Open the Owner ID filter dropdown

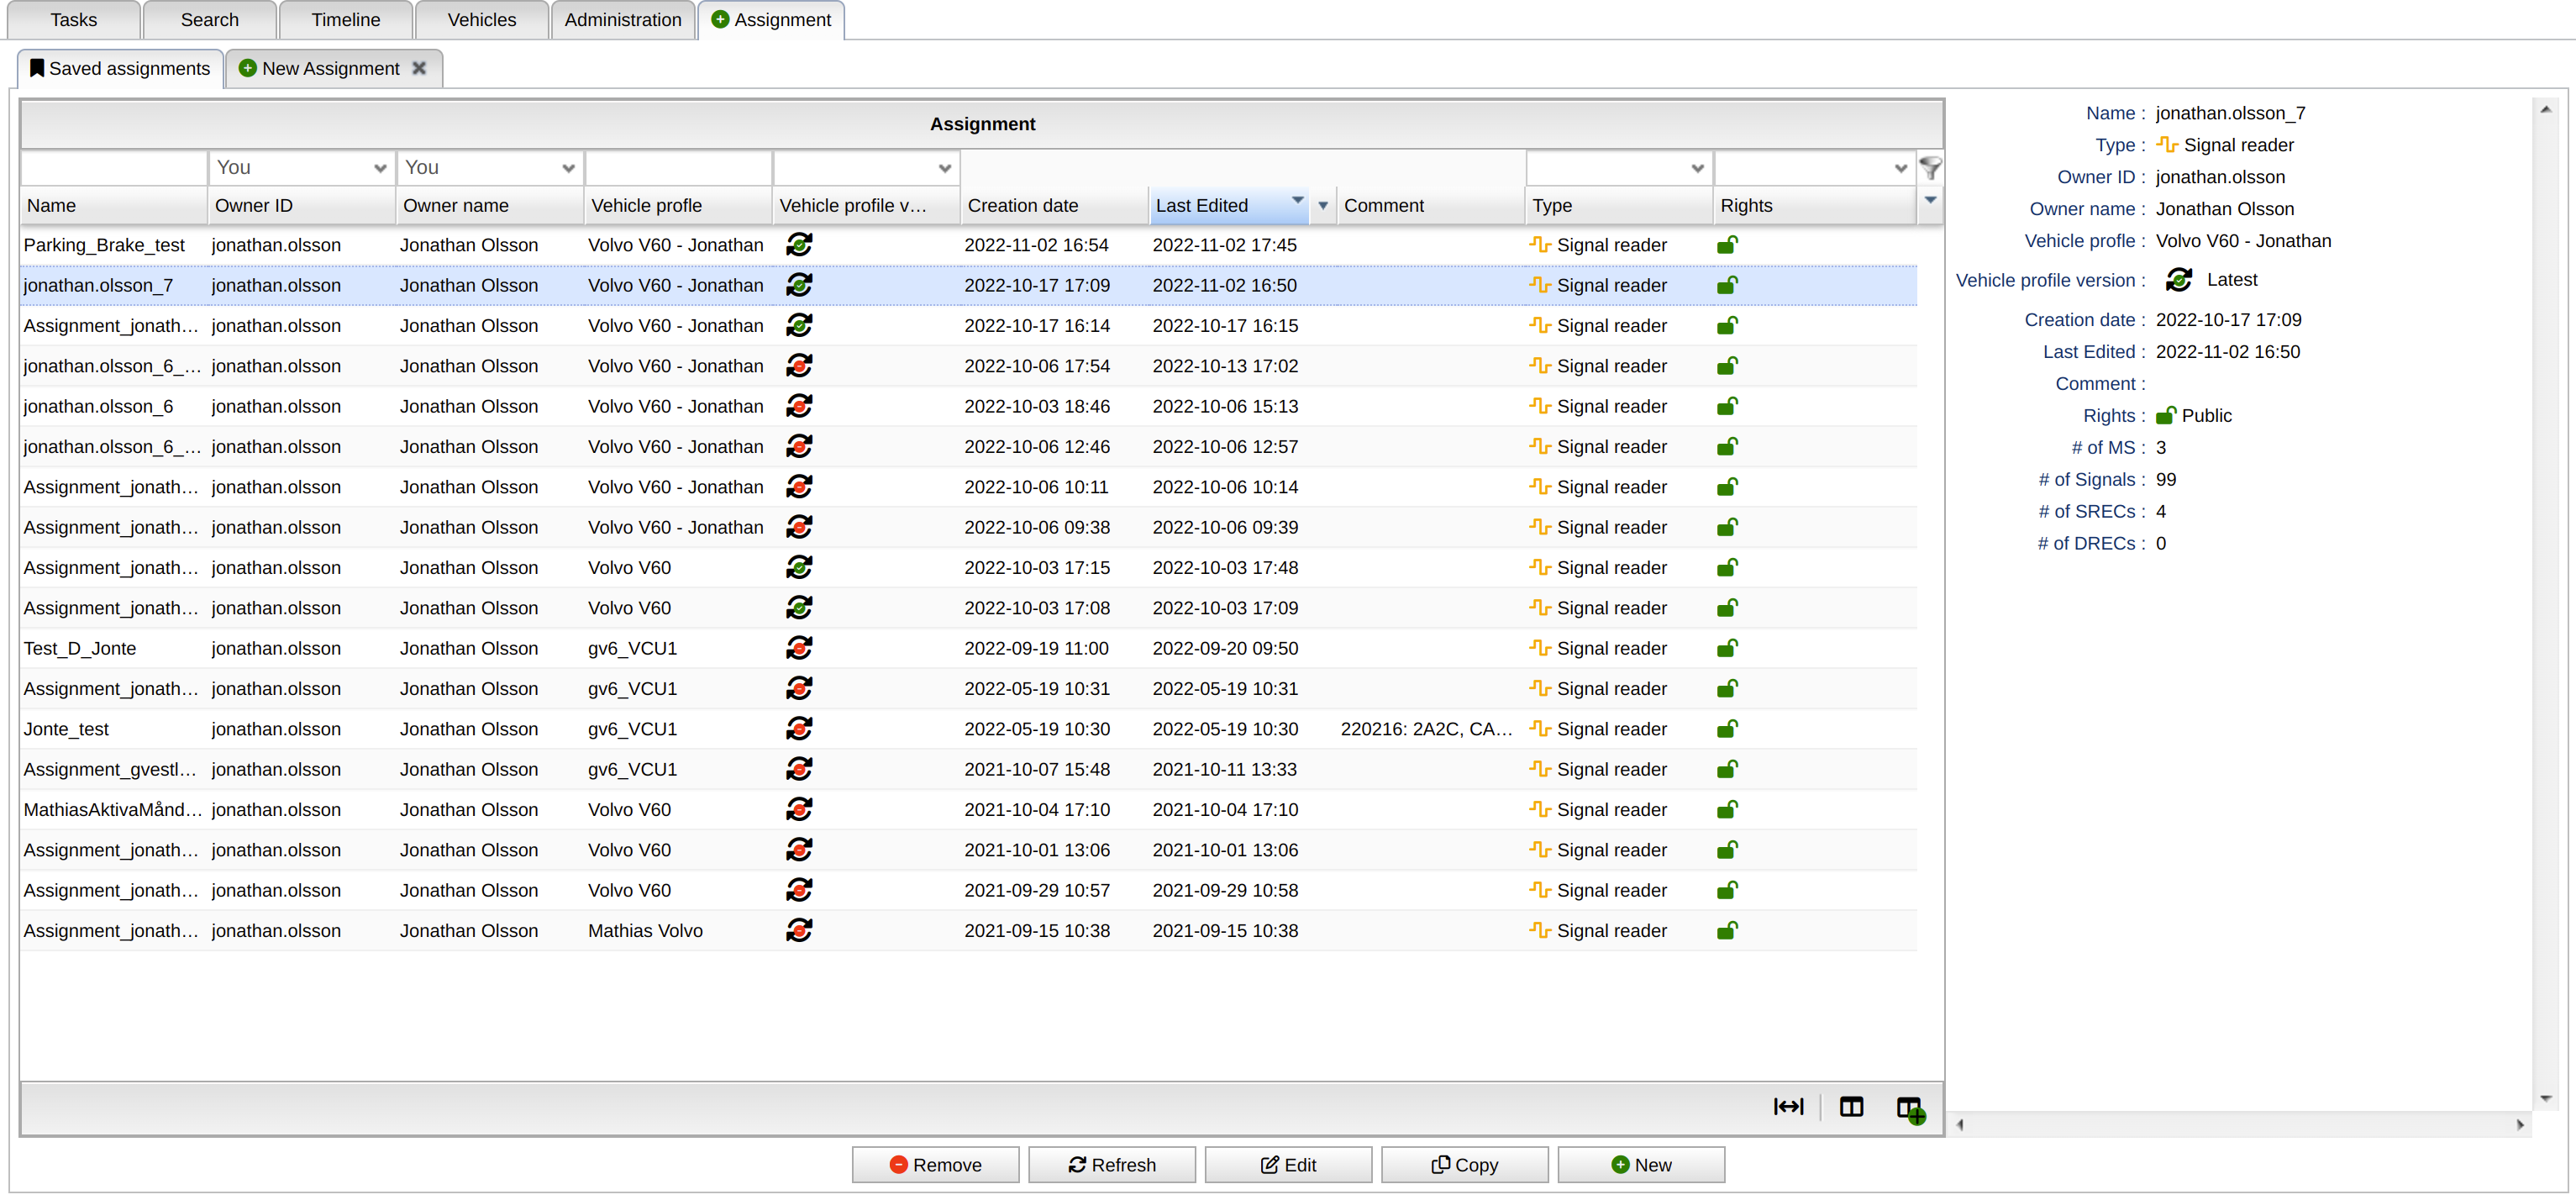coord(380,168)
